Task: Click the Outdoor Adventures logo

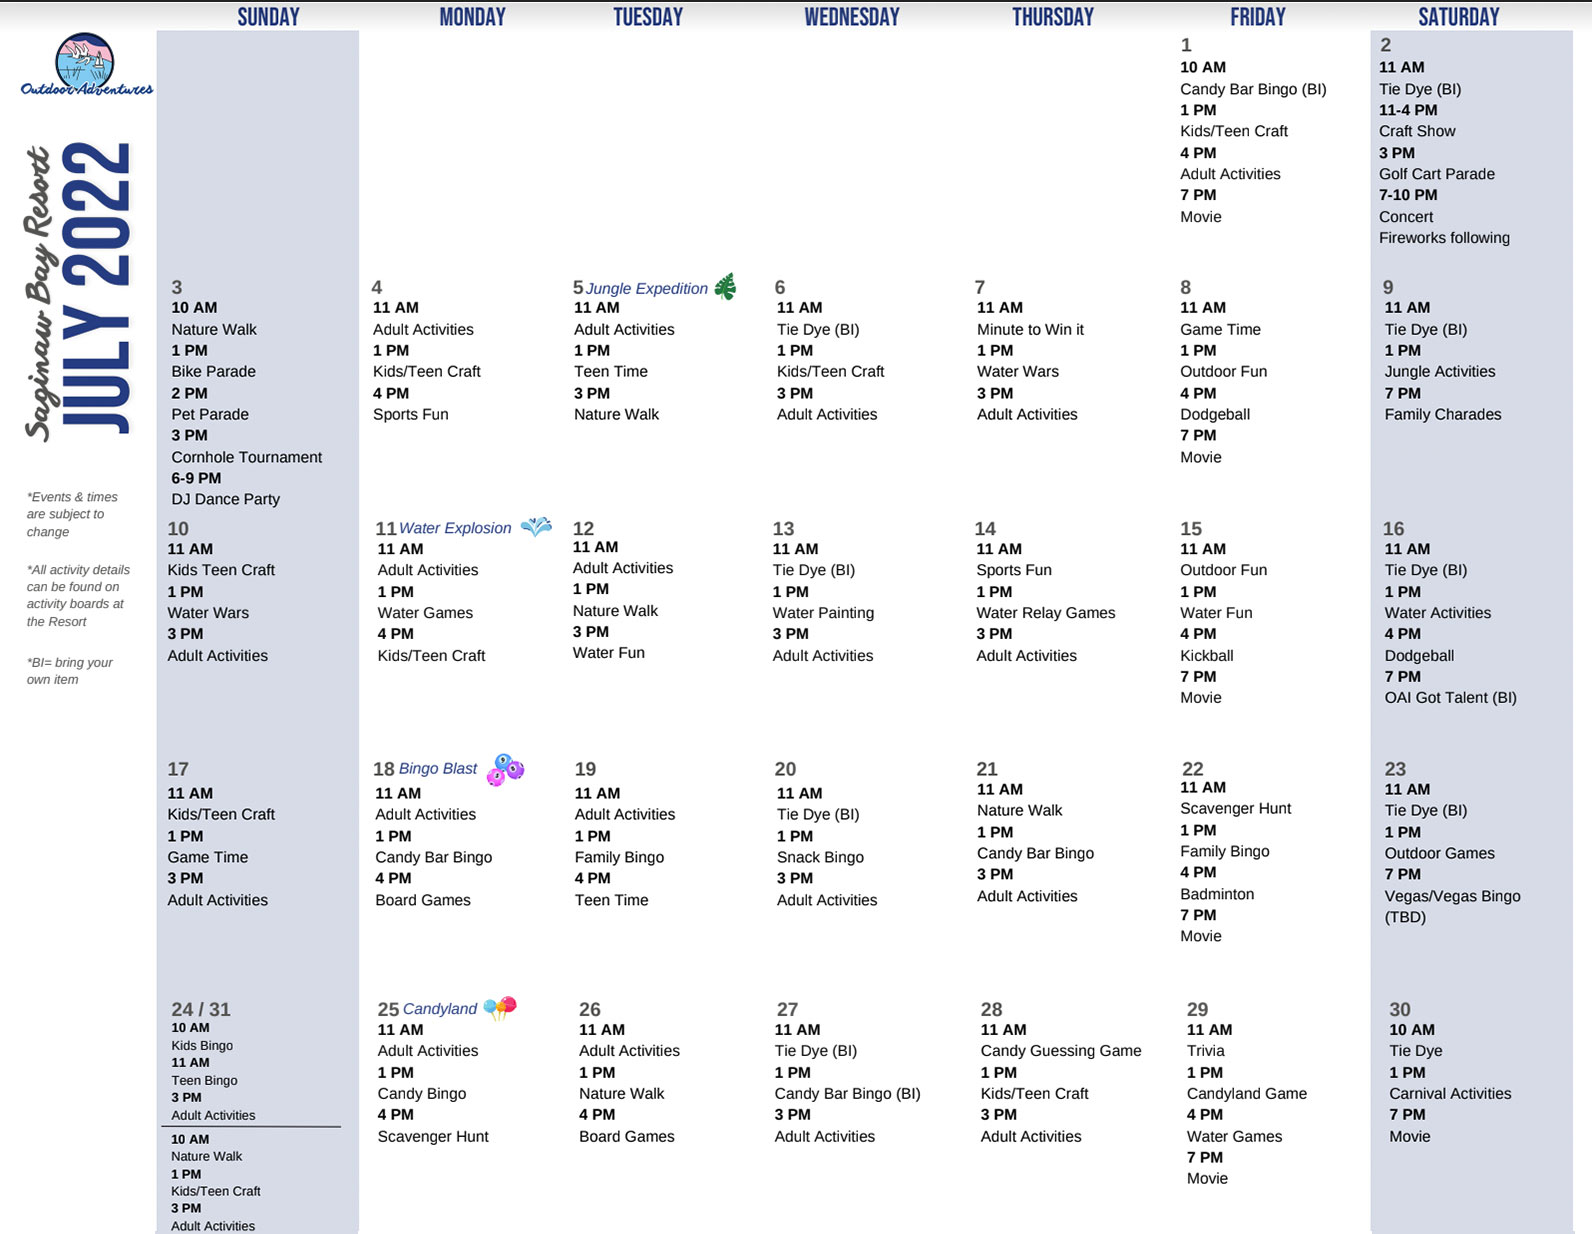Action: tap(85, 64)
